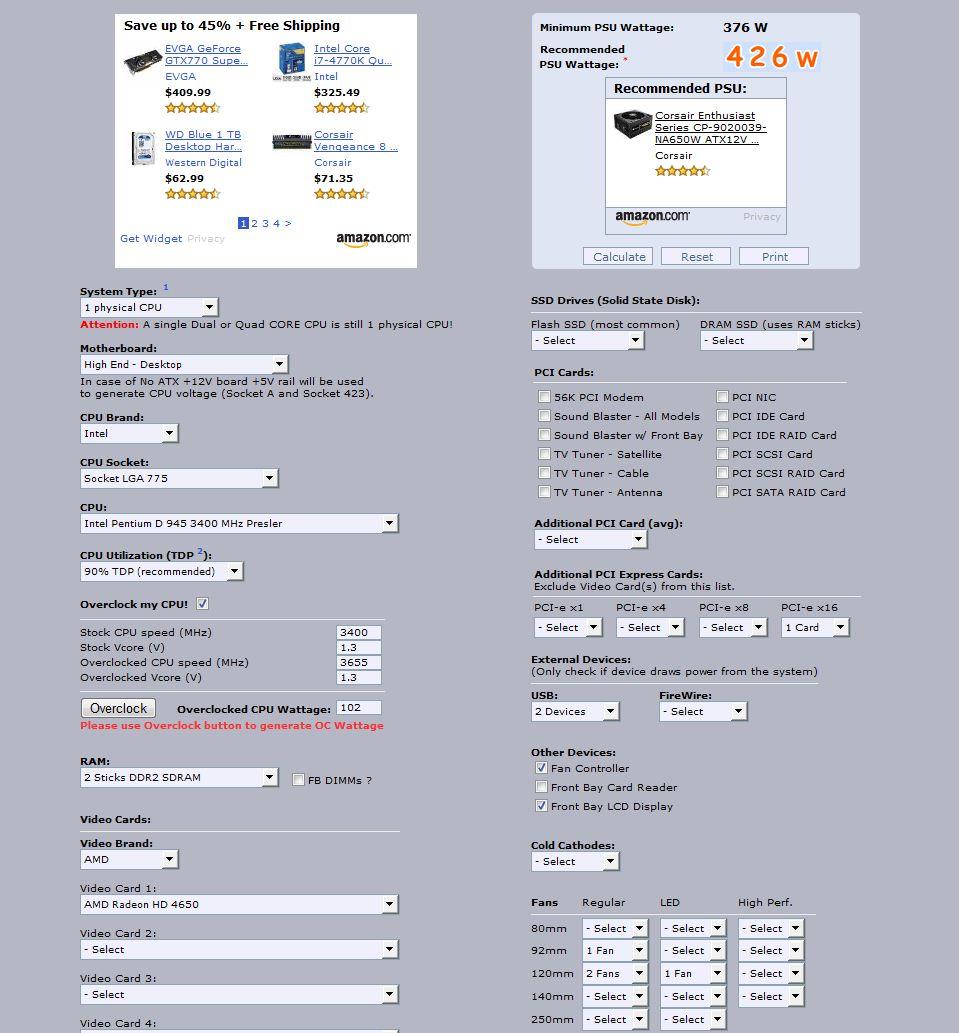Open the 80mm High Perf. fans dropdown

coord(771,928)
